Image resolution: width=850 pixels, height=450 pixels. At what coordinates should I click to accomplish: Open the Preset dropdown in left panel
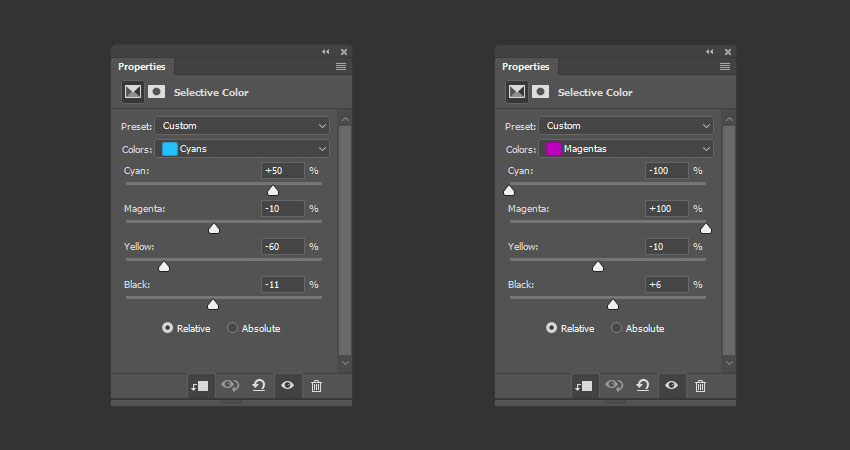(242, 126)
